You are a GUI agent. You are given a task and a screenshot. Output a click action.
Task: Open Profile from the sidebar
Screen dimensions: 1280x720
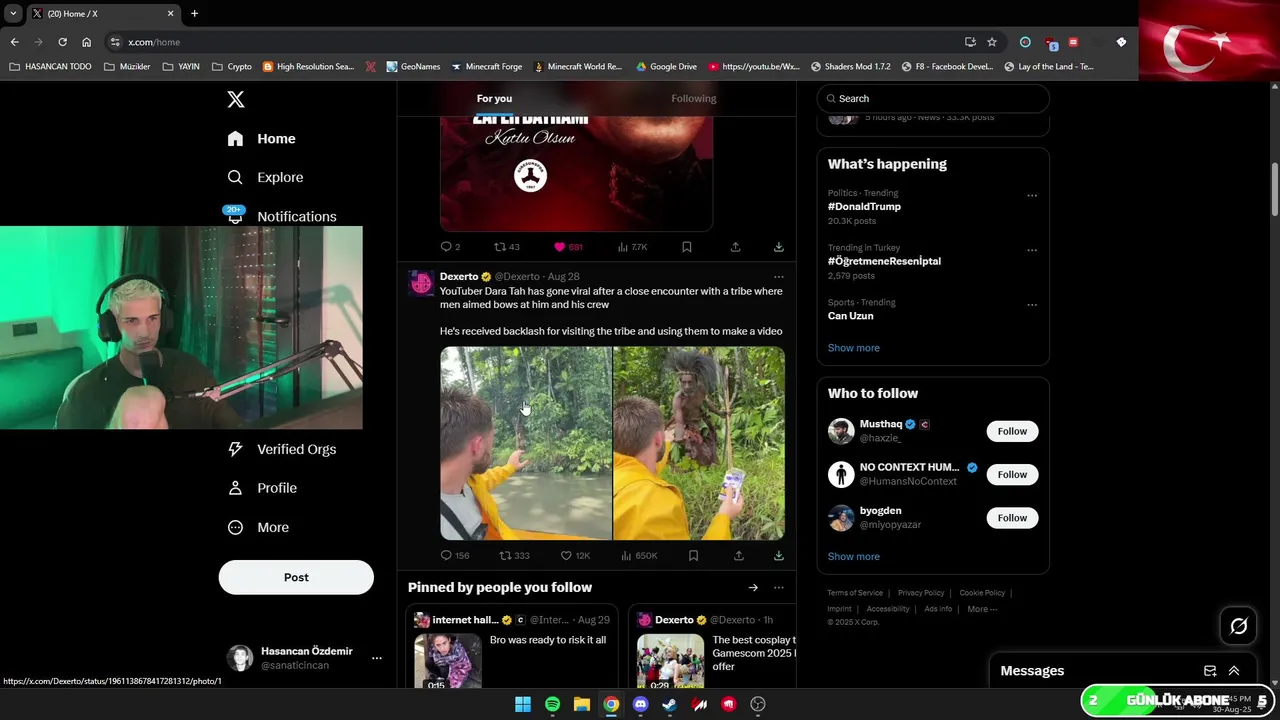261,488
